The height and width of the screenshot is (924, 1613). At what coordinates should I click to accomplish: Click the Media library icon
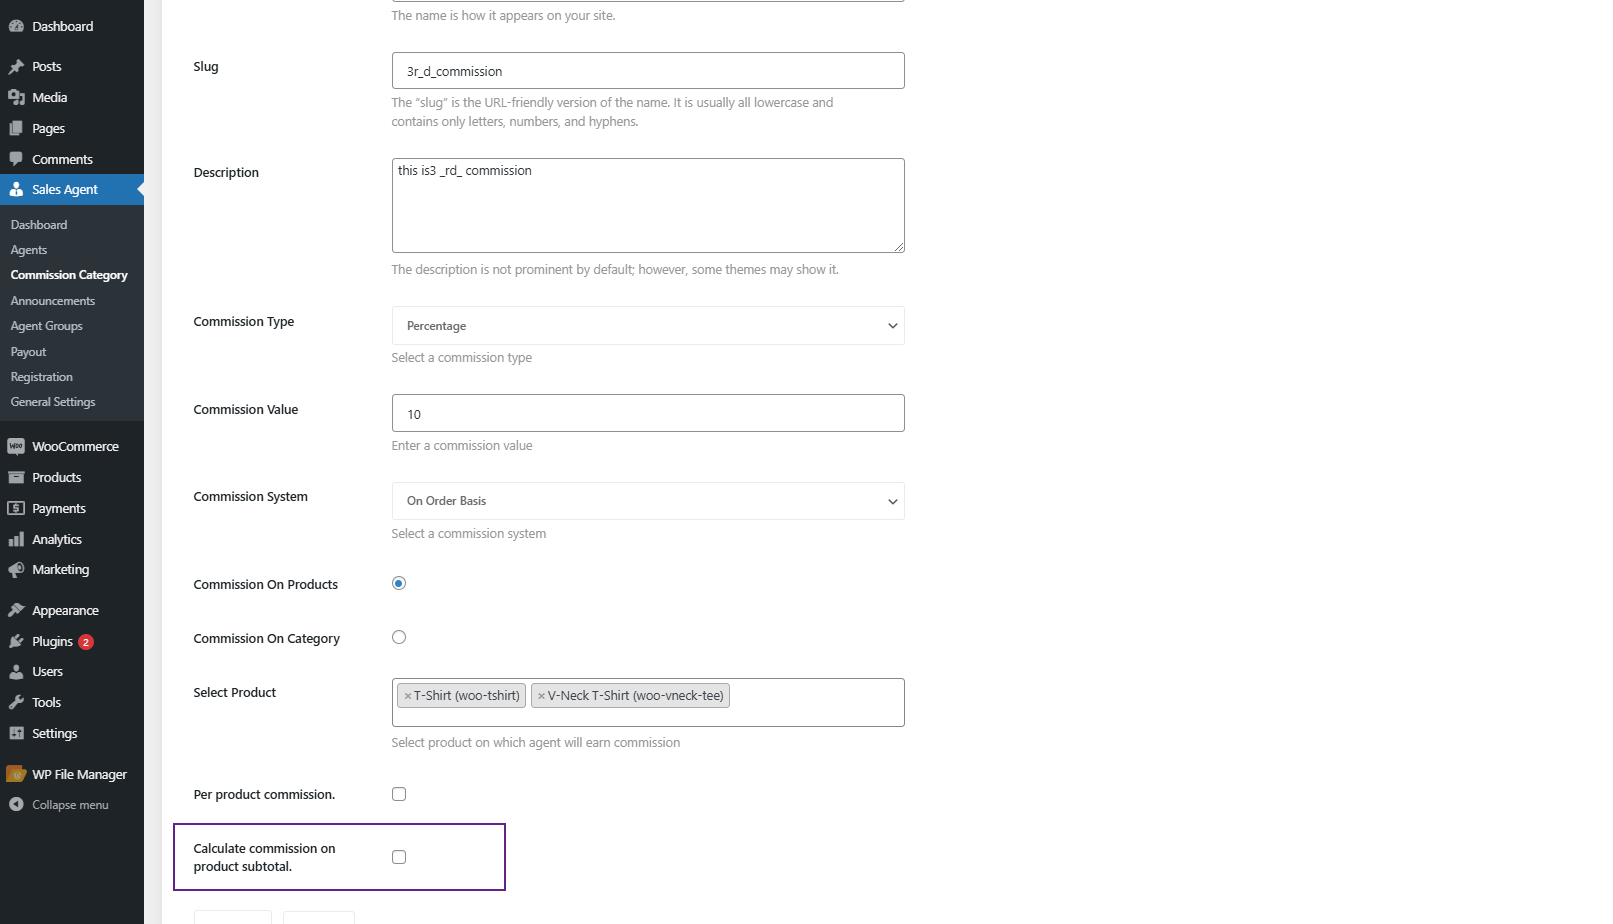point(16,98)
